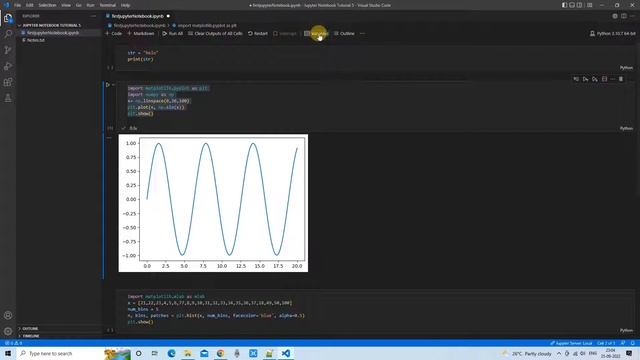Screen dimensions: 640x360
Task: Open the Testing flask view
Action: point(8,98)
